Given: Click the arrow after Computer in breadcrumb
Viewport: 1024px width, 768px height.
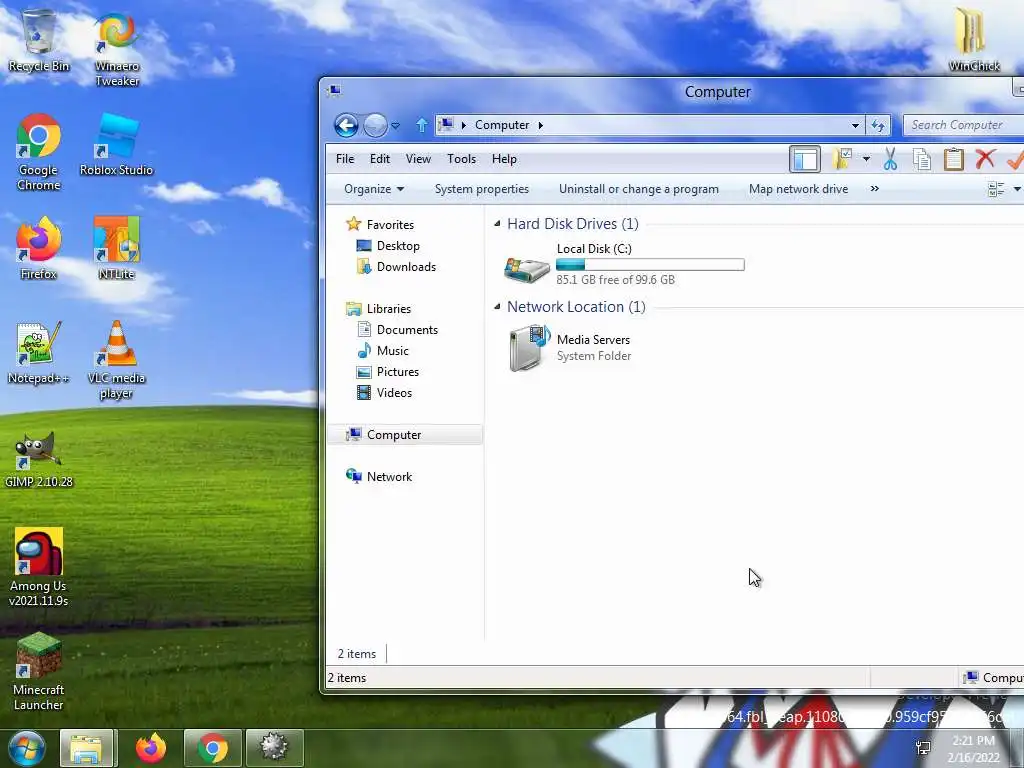Looking at the screenshot, I should pyautogui.click(x=541, y=125).
